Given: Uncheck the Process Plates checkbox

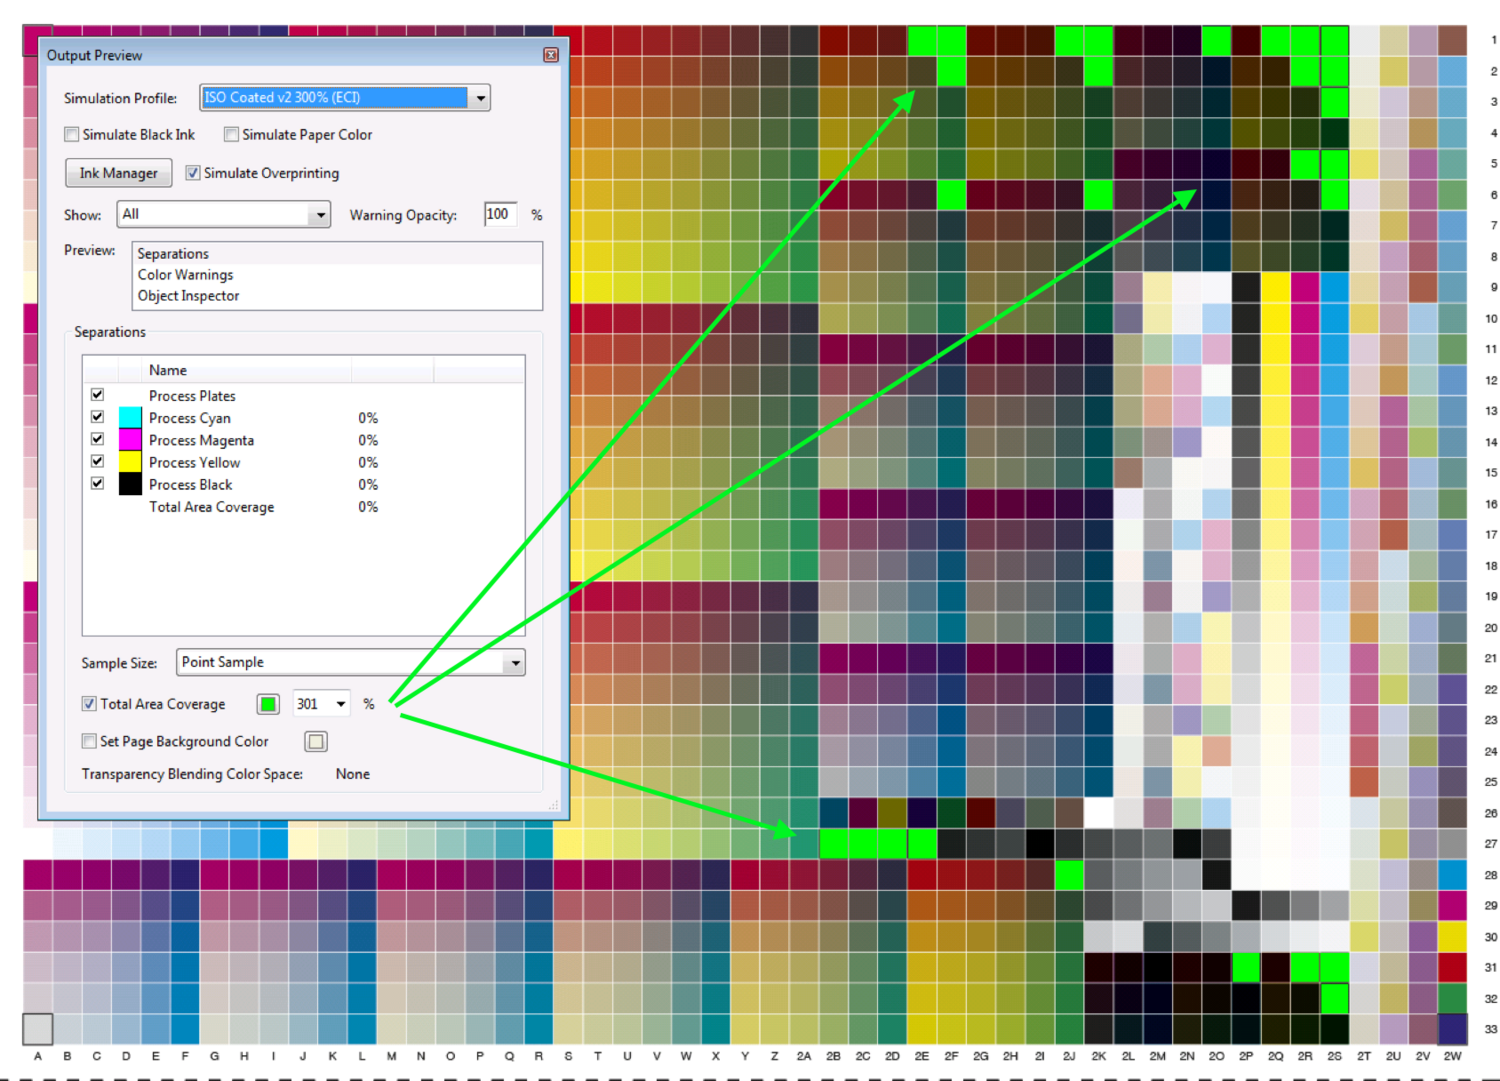Looking at the screenshot, I should click(x=97, y=395).
